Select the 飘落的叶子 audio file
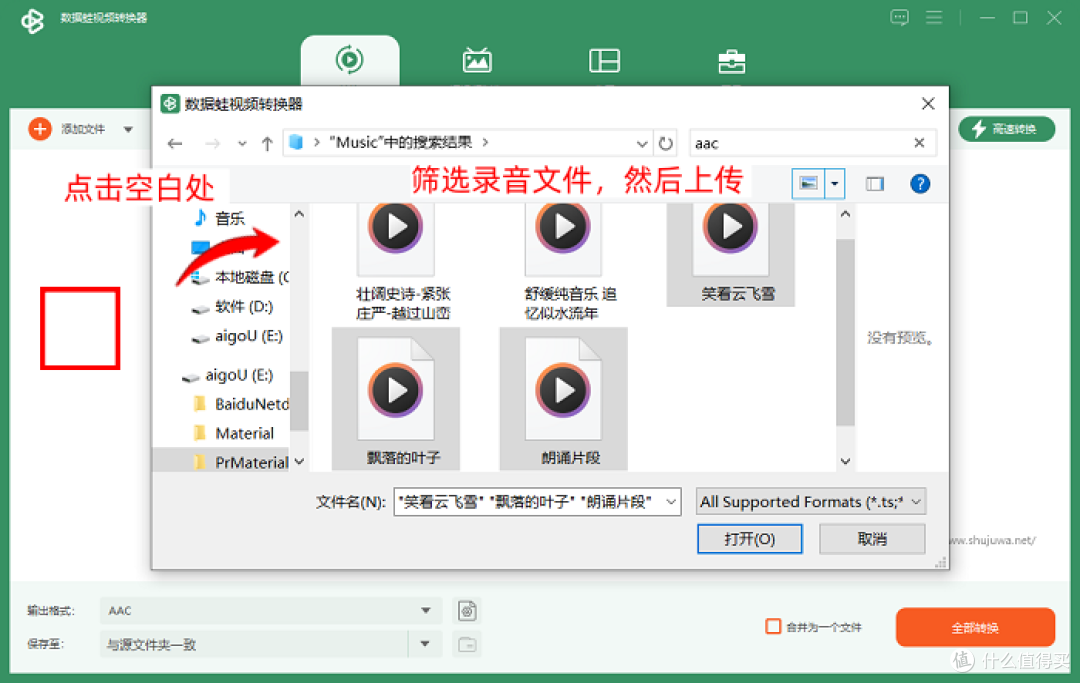1080x683 pixels. [x=396, y=399]
